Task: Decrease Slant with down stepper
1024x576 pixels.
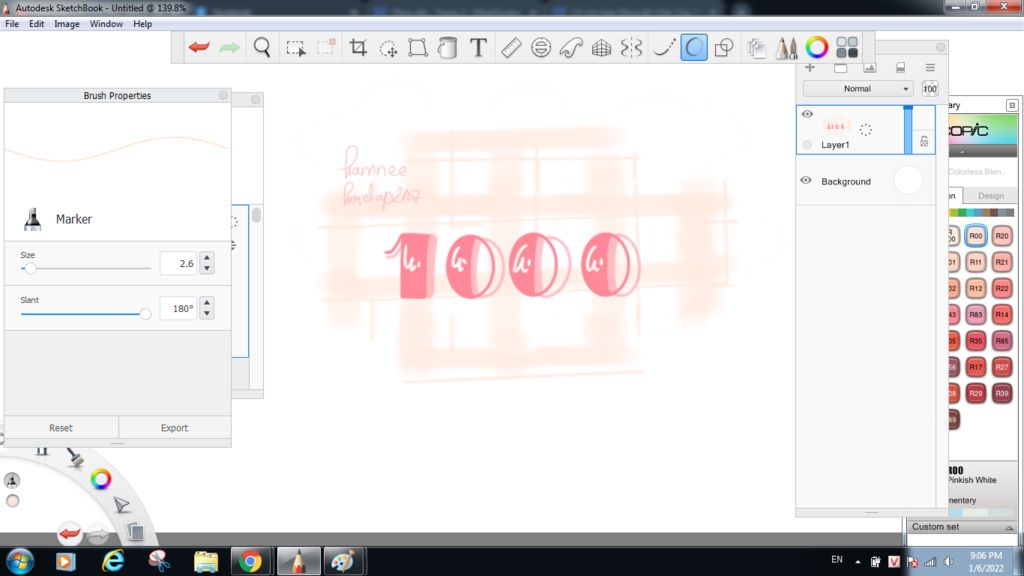Action: [207, 313]
